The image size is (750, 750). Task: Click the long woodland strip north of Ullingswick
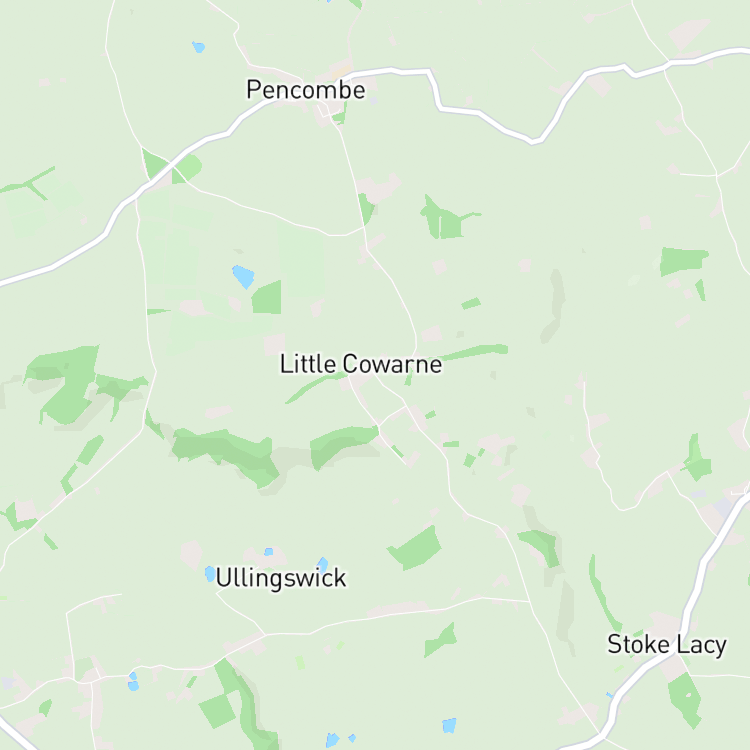click(225, 454)
